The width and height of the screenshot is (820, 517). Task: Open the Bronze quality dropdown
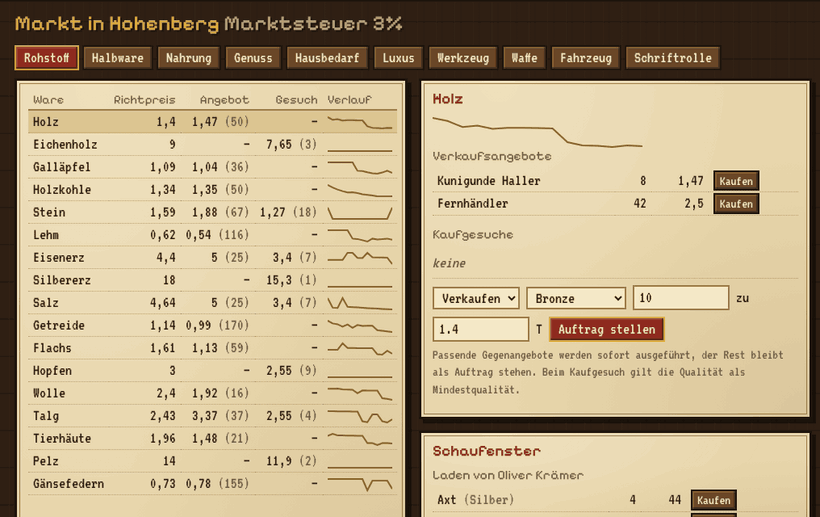click(x=576, y=298)
